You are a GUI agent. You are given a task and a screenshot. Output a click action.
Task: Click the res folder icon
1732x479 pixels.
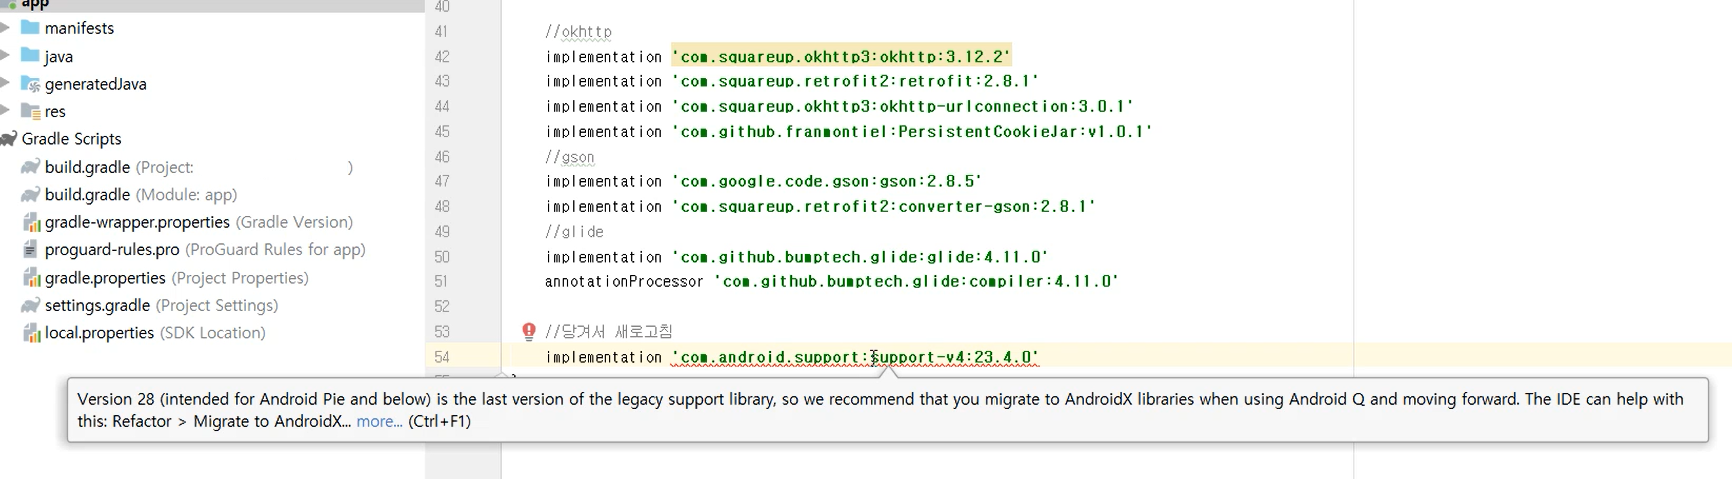[x=30, y=111]
